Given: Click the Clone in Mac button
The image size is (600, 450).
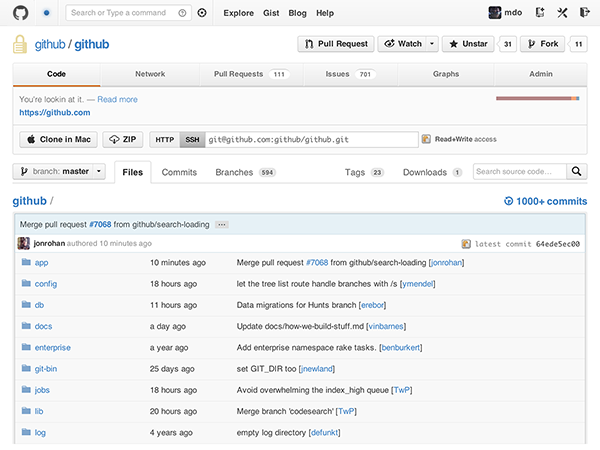Looking at the screenshot, I should click(x=59, y=140).
